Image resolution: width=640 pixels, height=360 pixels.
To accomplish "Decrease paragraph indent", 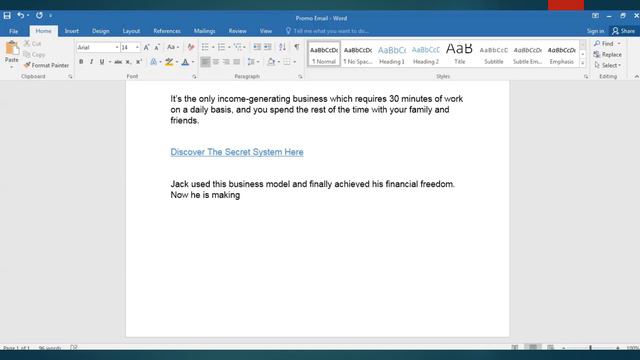I will (257, 47).
